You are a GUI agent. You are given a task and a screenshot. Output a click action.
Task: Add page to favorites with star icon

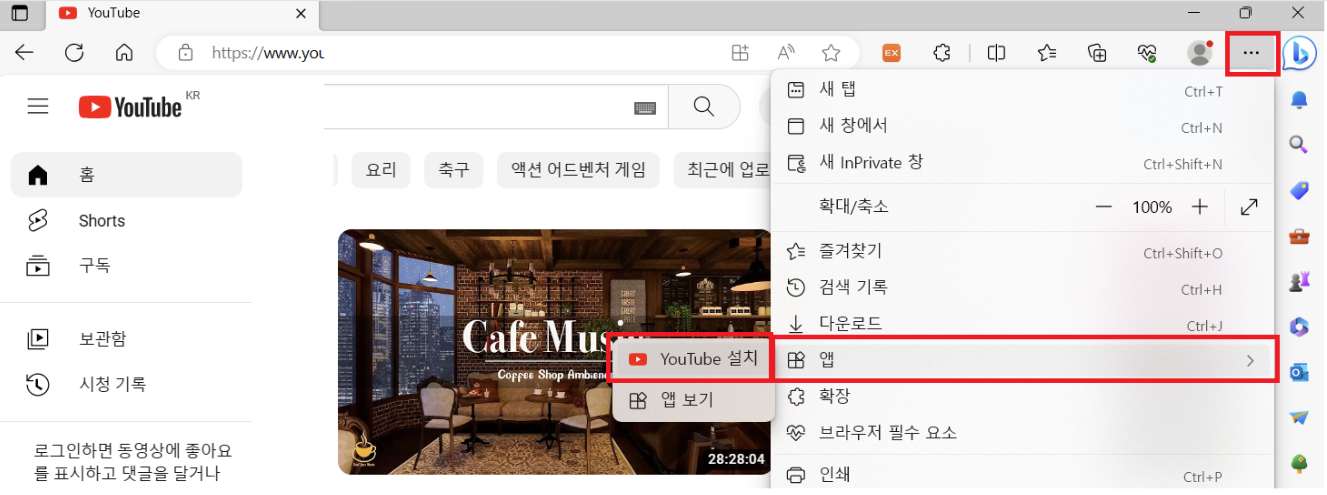(830, 53)
